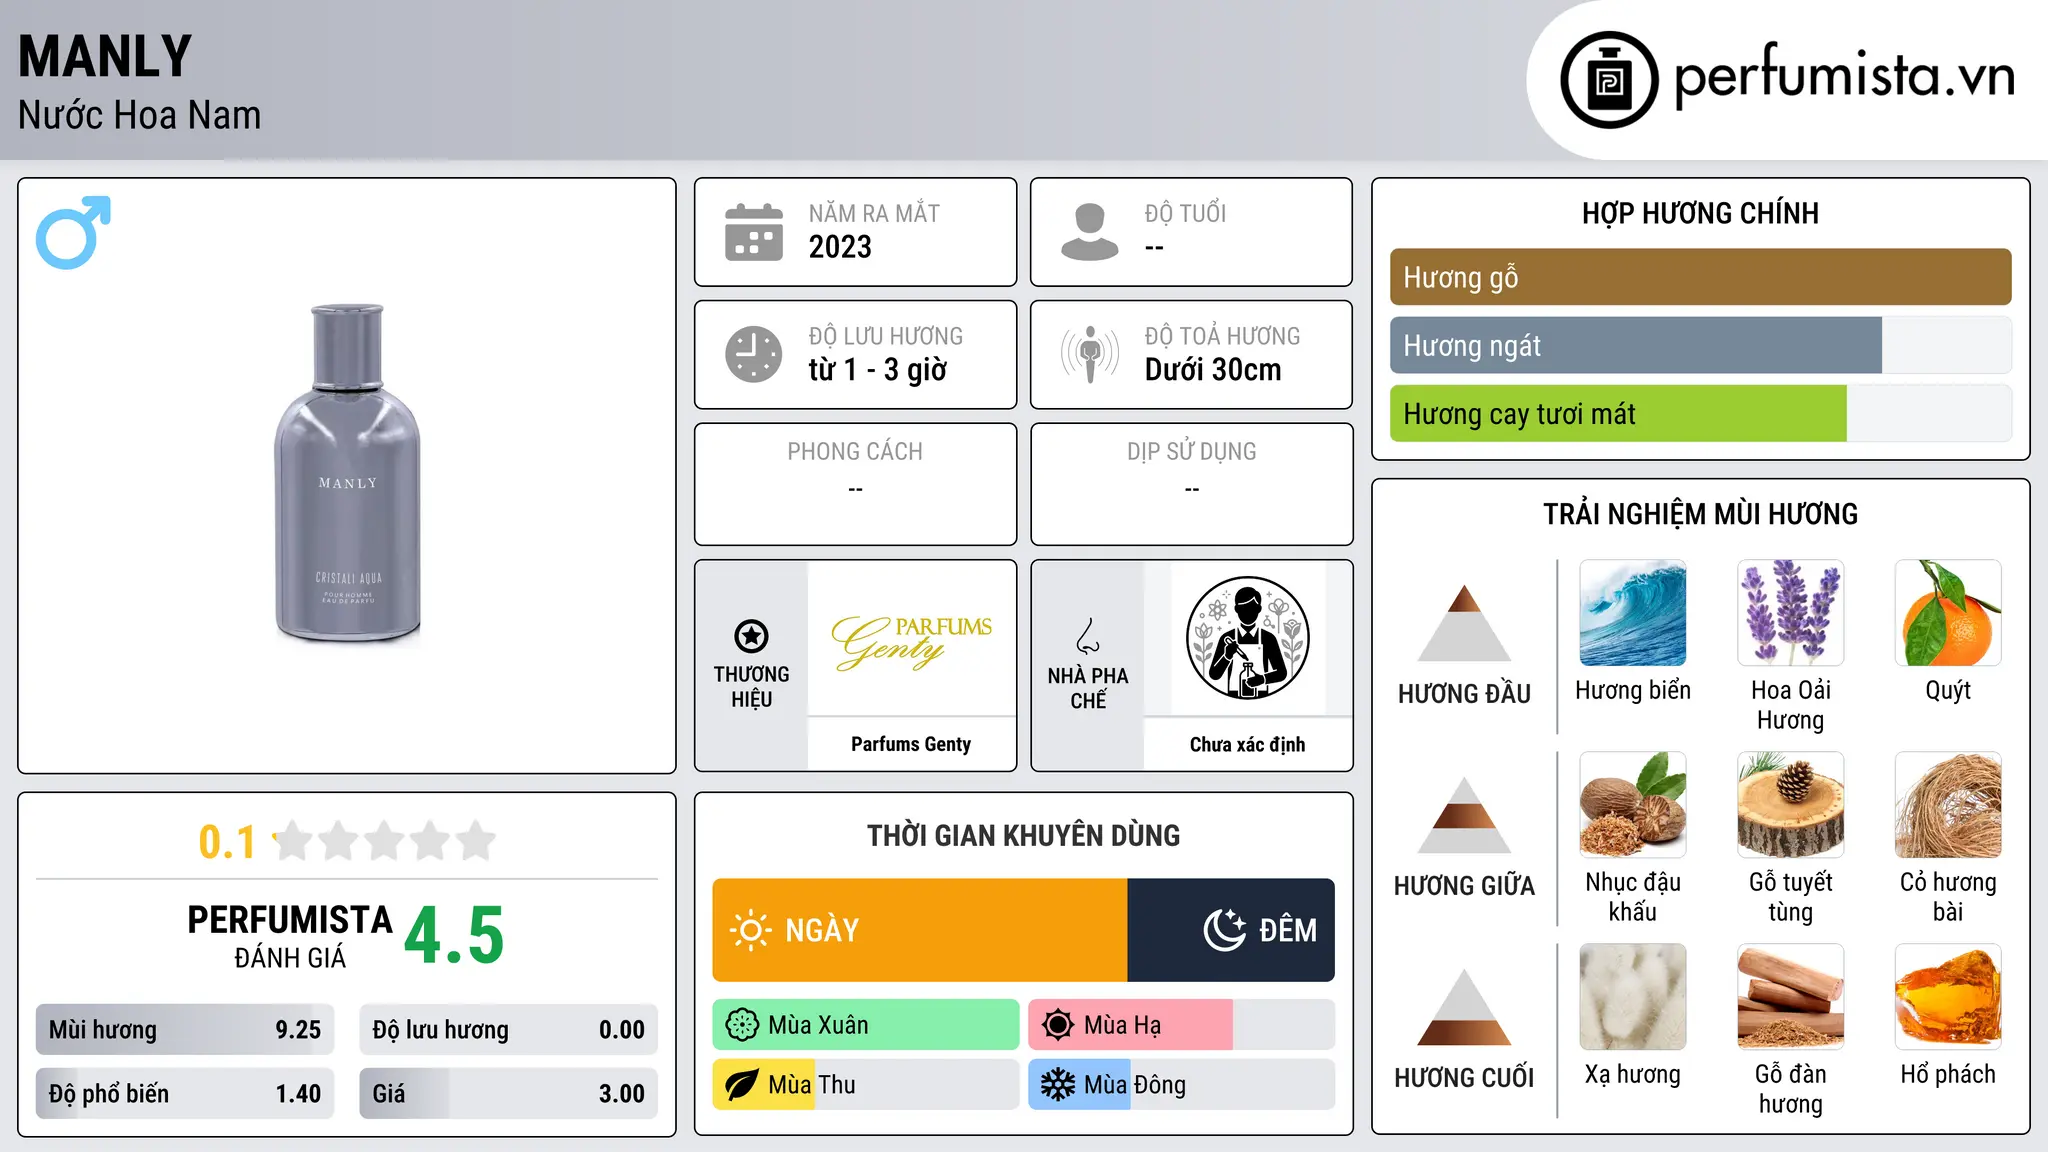The image size is (2048, 1152).
Task: Click the MANLY product title
Action: coord(105,56)
